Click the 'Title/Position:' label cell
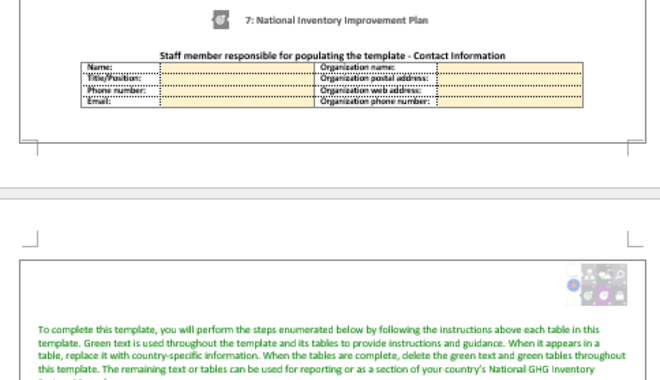The height and width of the screenshot is (380, 660). pyautogui.click(x=120, y=79)
